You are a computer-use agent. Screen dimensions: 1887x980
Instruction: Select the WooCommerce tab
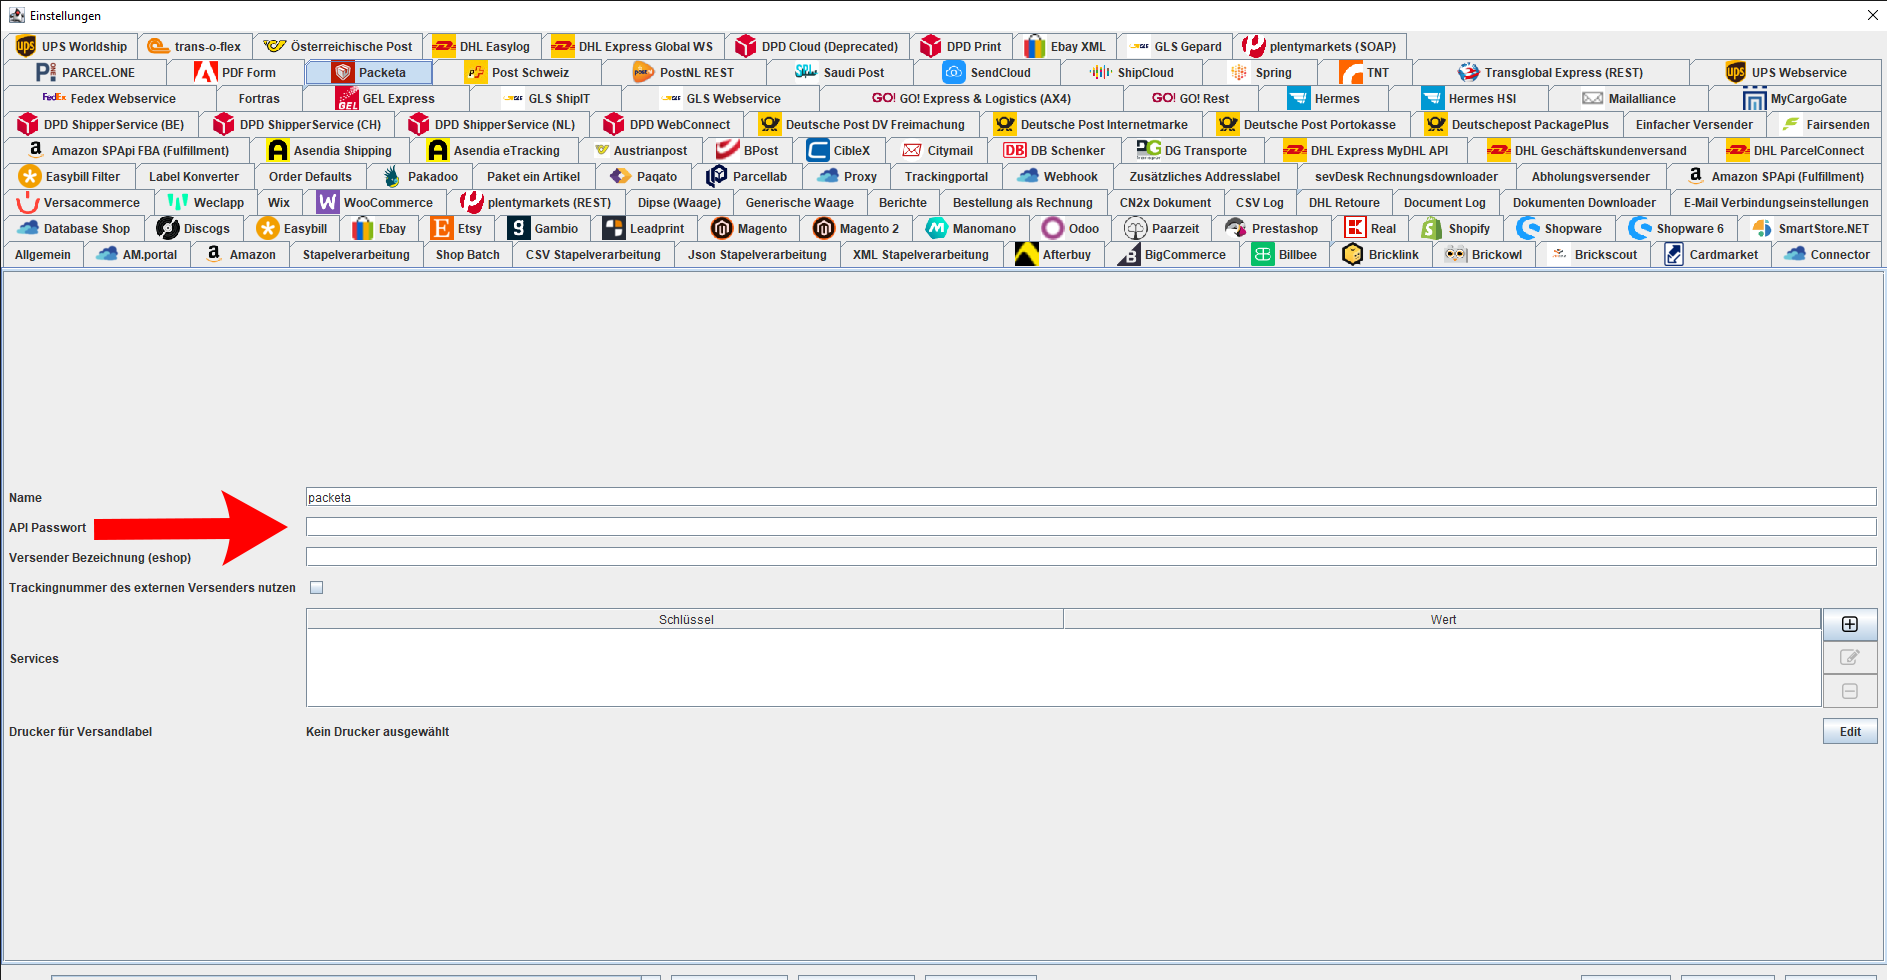pyautogui.click(x=375, y=202)
